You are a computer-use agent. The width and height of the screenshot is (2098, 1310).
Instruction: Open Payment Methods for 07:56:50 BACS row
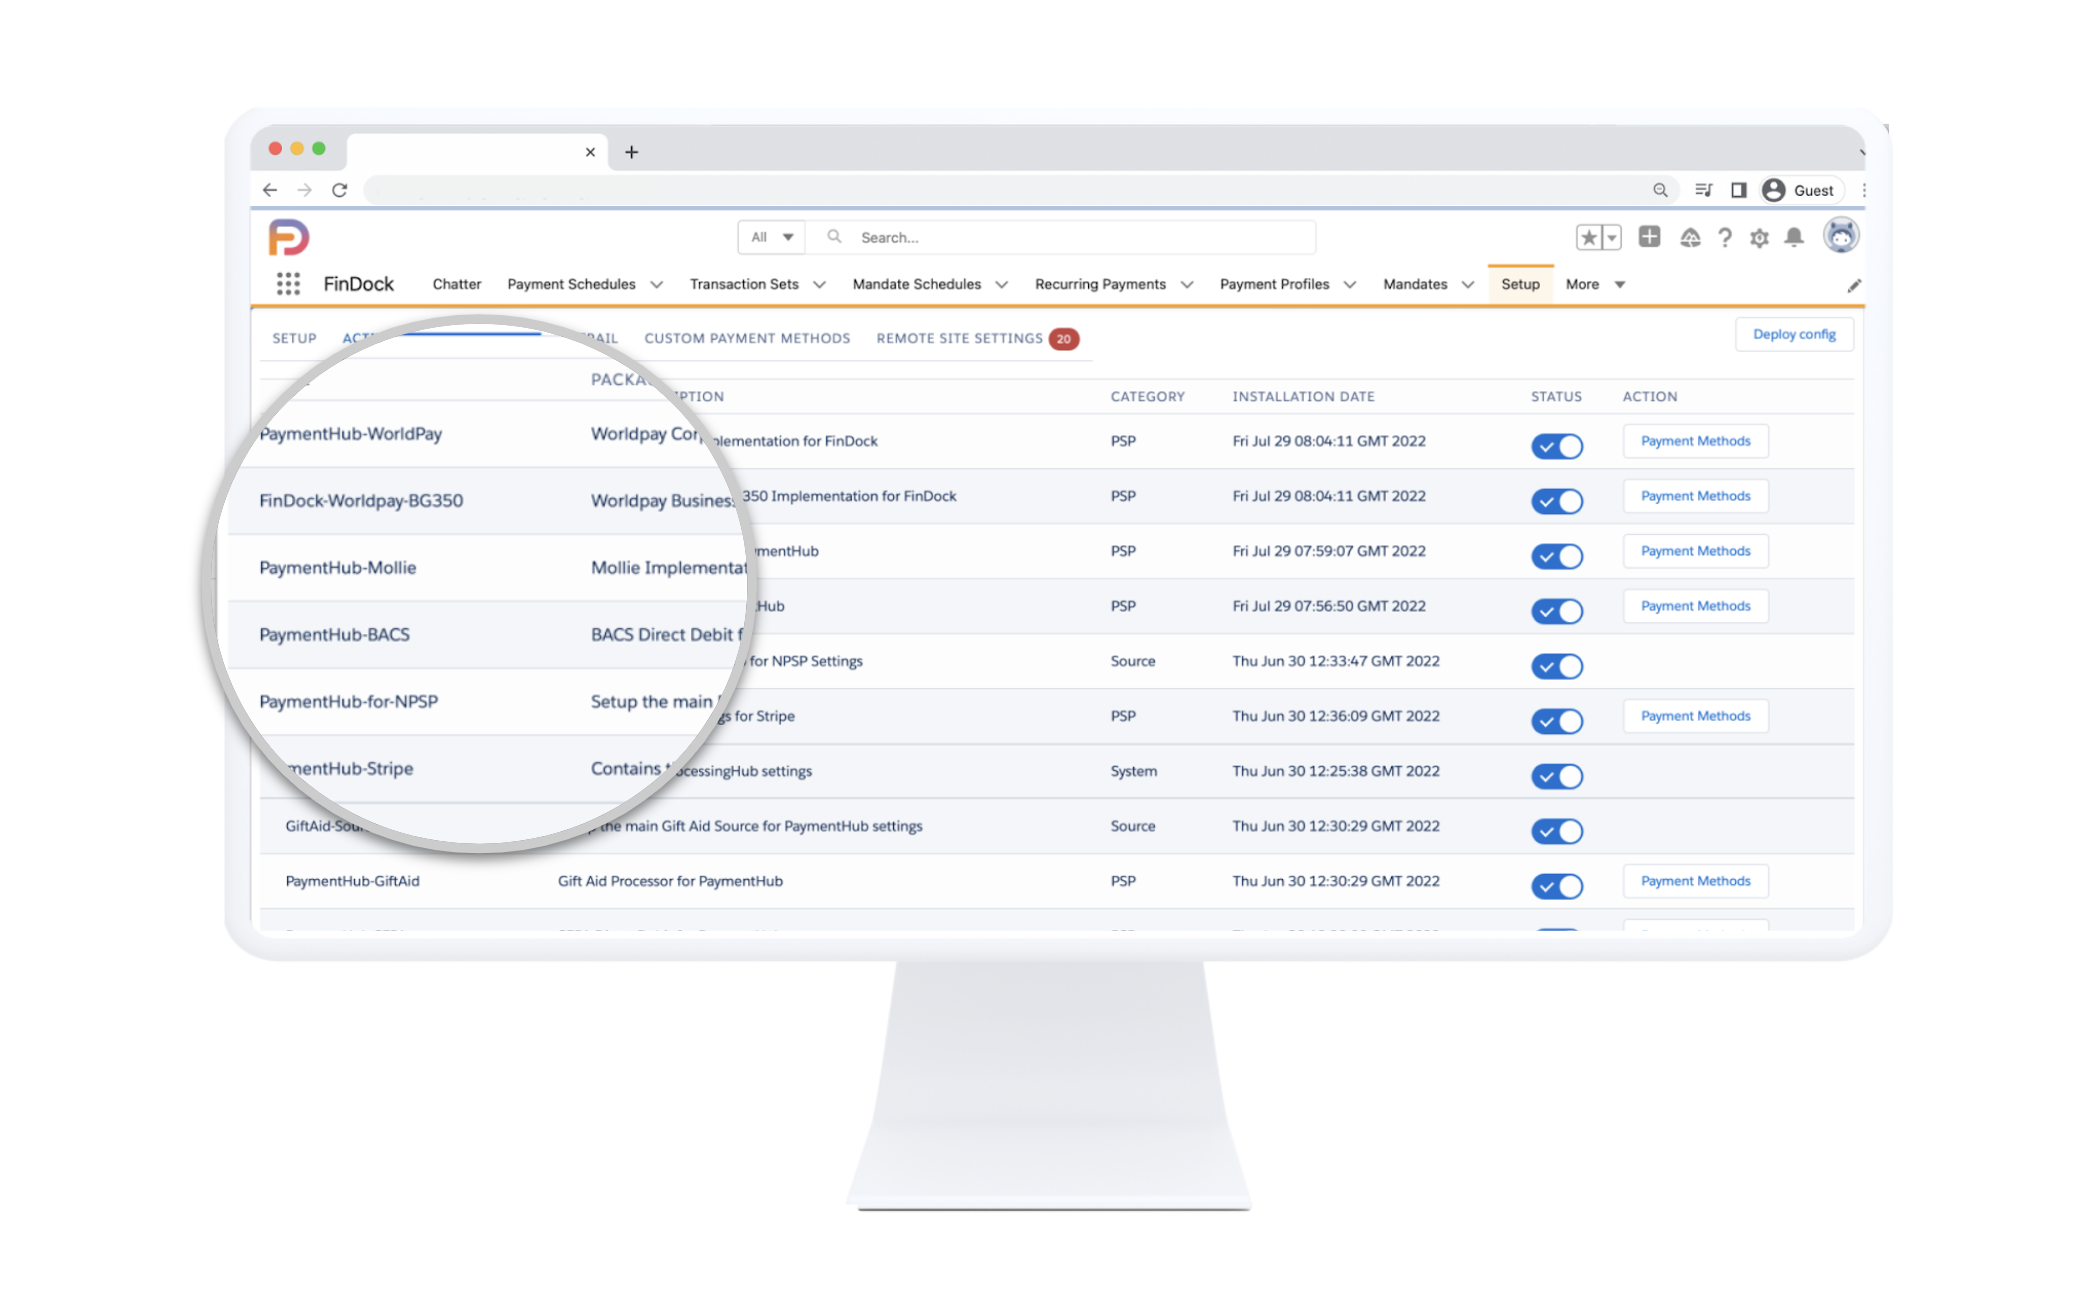(1695, 606)
